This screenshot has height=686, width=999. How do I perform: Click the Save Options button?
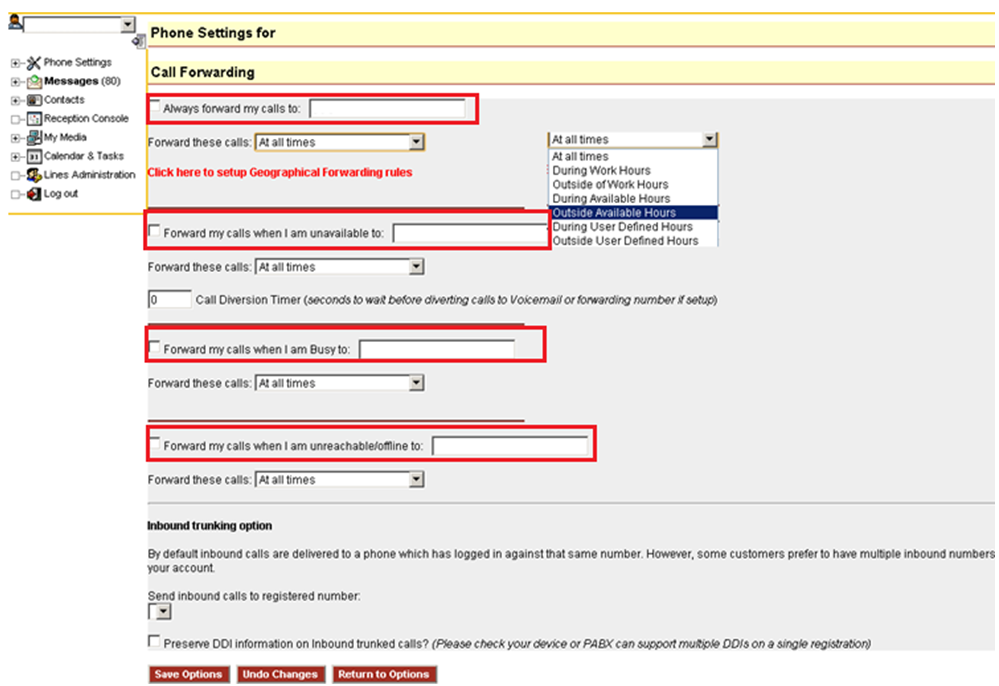pos(188,674)
